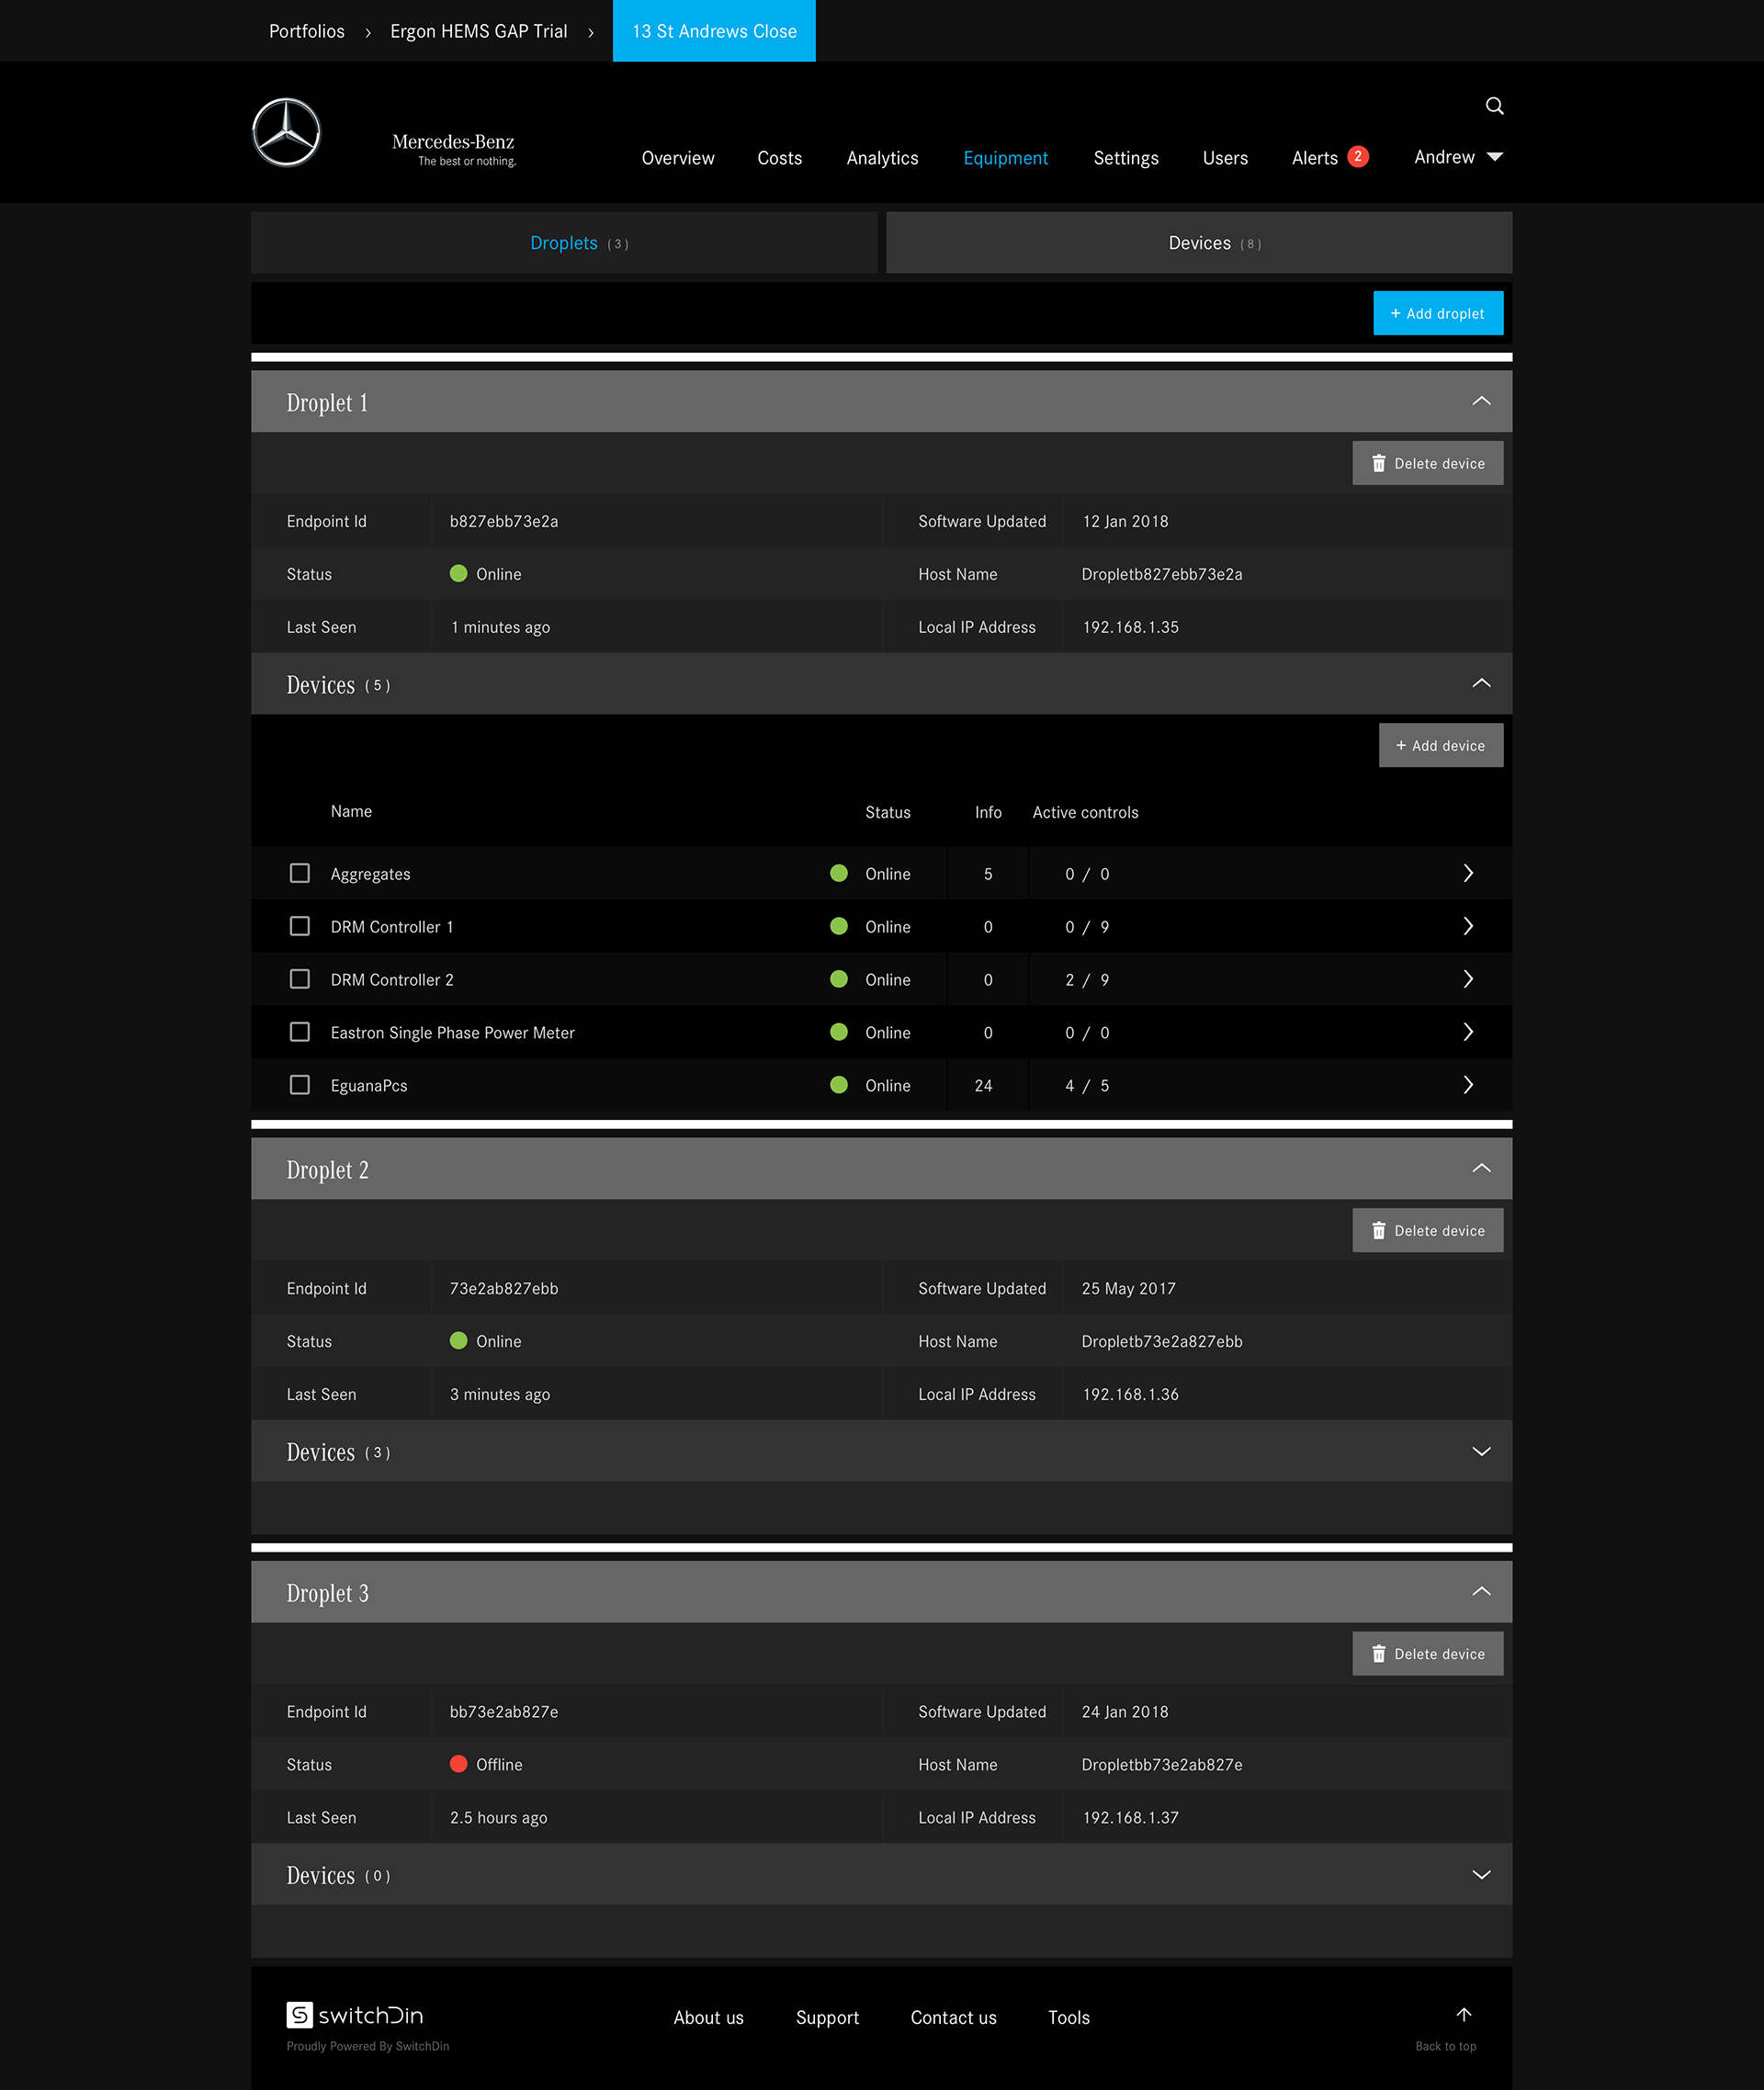Go to the Analytics menu item
The width and height of the screenshot is (1764, 2090).
pos(881,158)
